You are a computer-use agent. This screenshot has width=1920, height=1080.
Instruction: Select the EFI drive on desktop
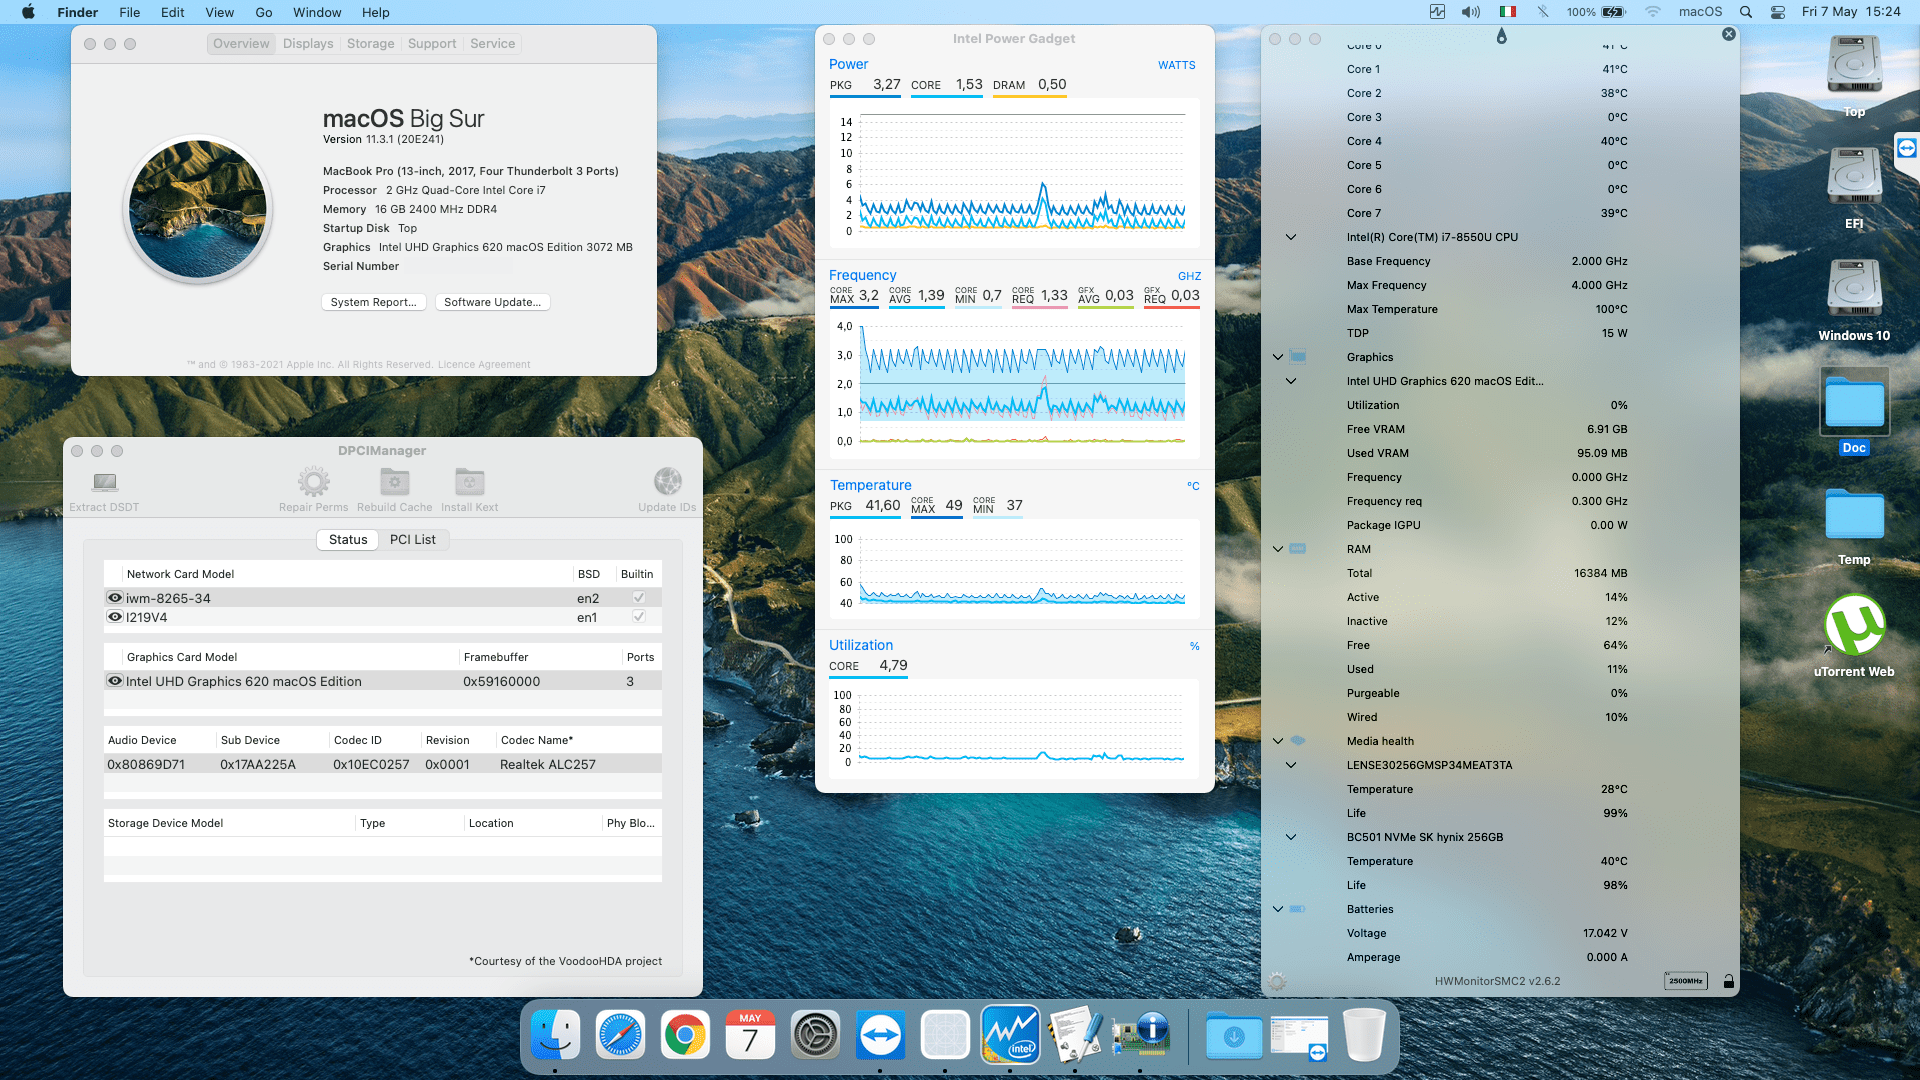click(x=1854, y=188)
